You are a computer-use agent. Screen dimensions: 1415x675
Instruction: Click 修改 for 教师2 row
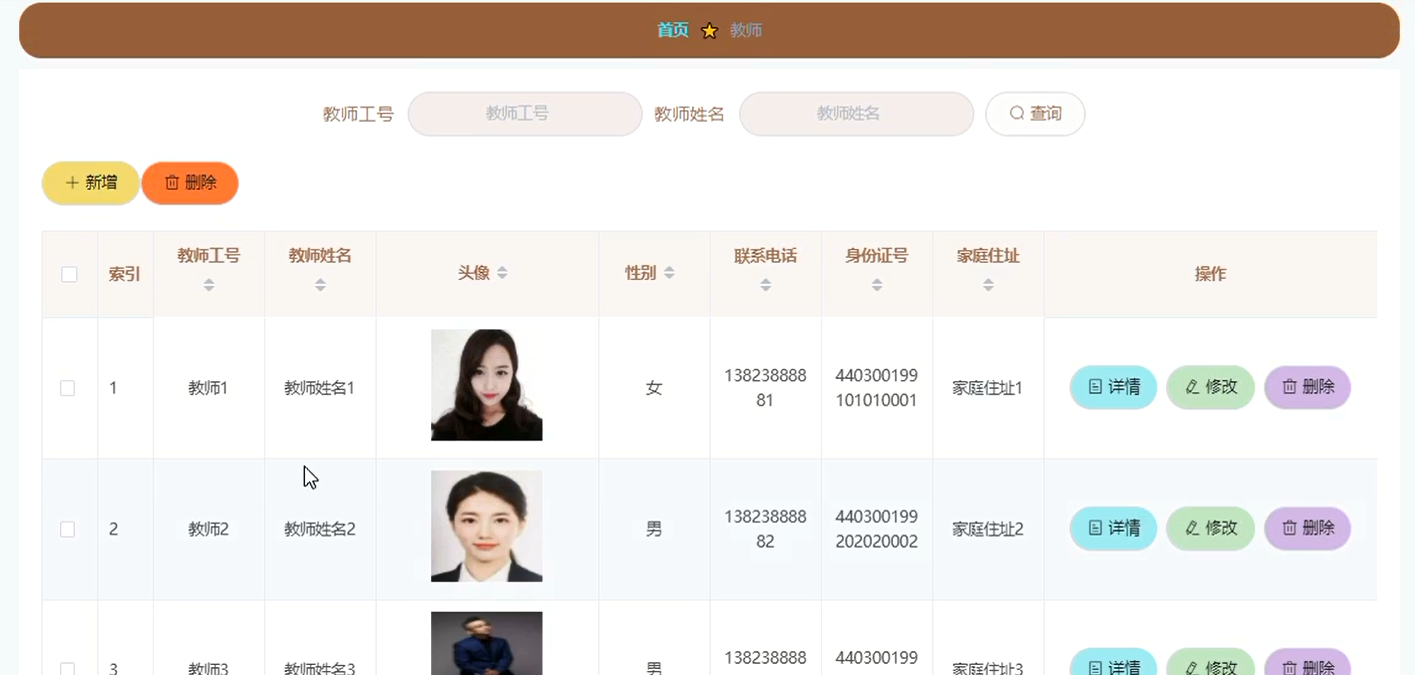[x=1210, y=528]
